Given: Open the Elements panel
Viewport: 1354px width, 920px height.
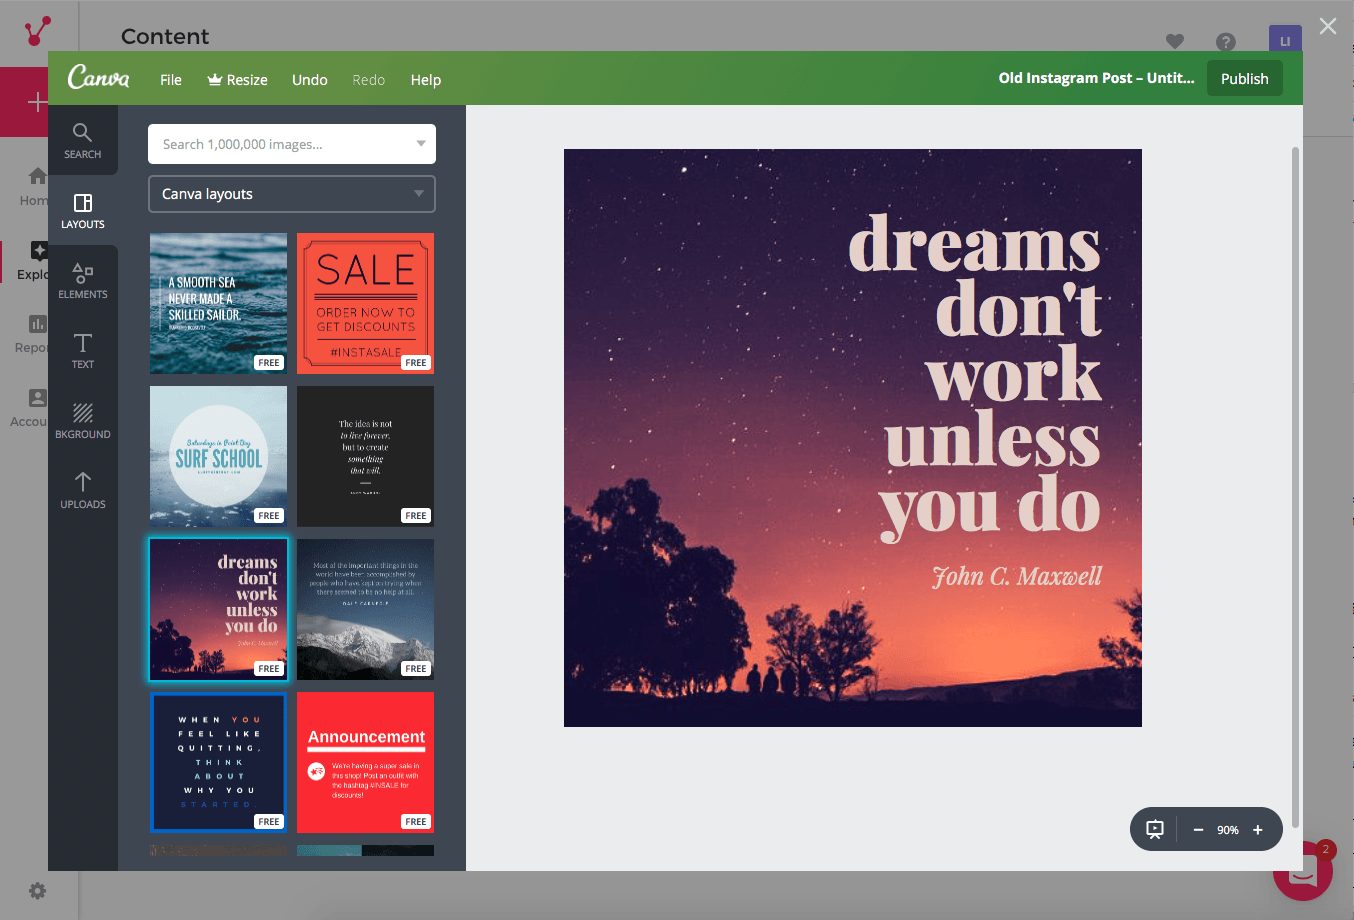Looking at the screenshot, I should pos(83,281).
